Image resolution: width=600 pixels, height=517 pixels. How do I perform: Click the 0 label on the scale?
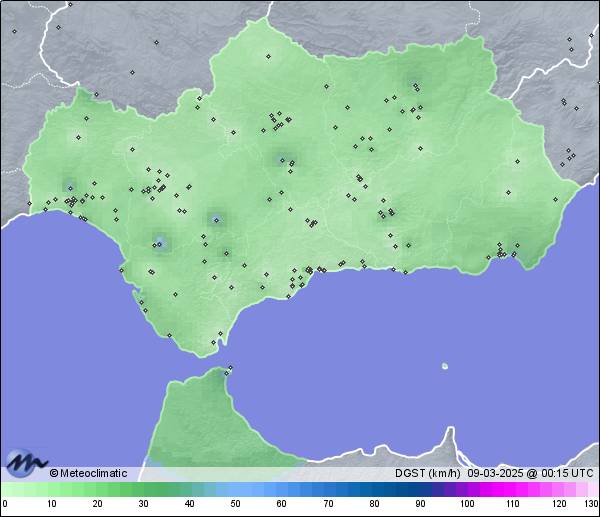coord(5,504)
